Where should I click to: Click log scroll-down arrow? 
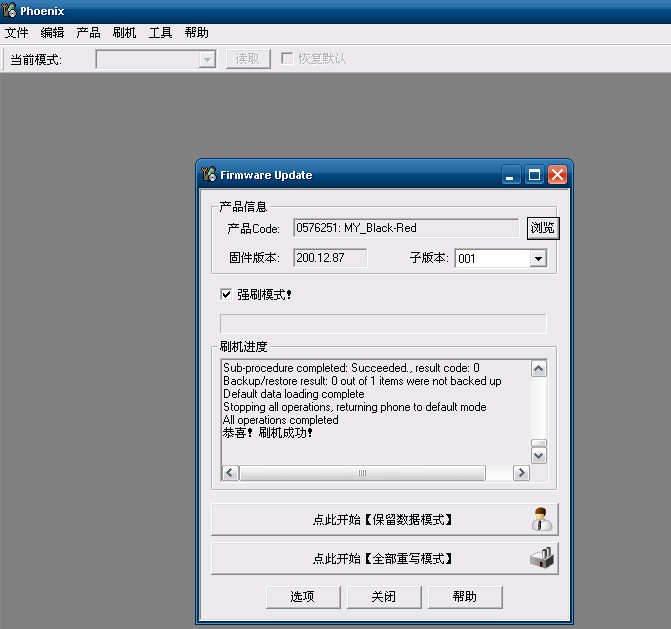539,456
